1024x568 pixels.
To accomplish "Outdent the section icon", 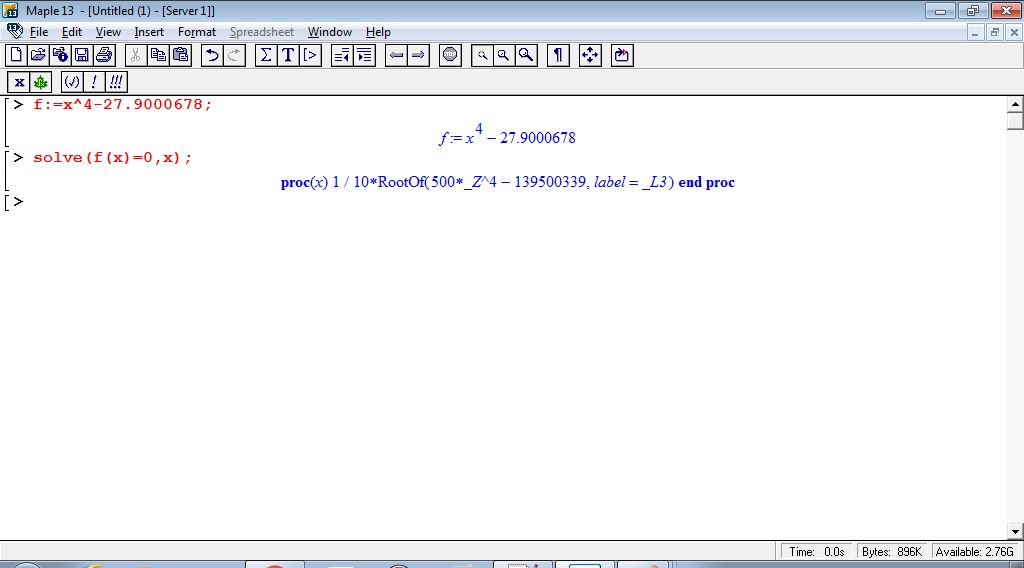I will 342,55.
